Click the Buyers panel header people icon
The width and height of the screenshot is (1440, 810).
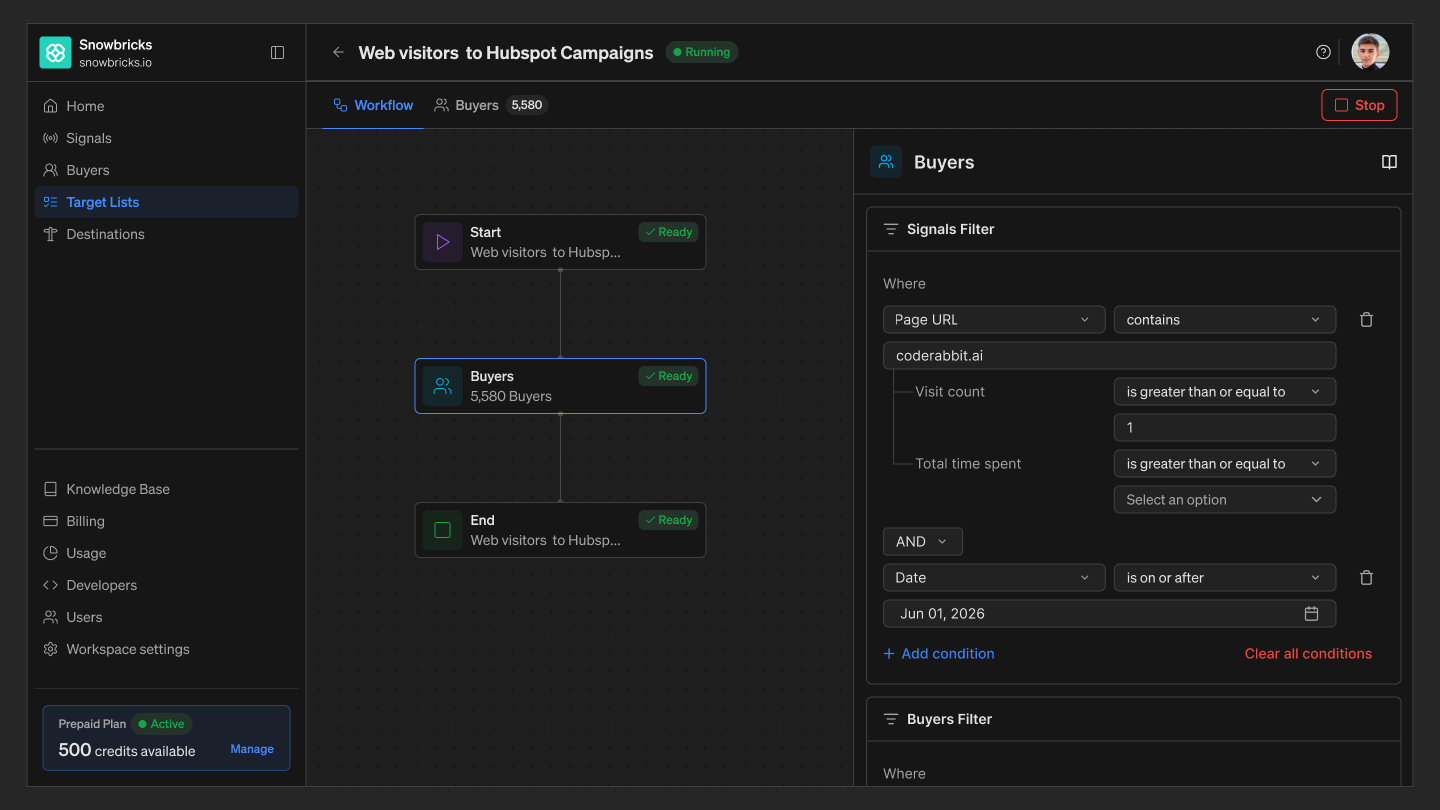(x=886, y=162)
